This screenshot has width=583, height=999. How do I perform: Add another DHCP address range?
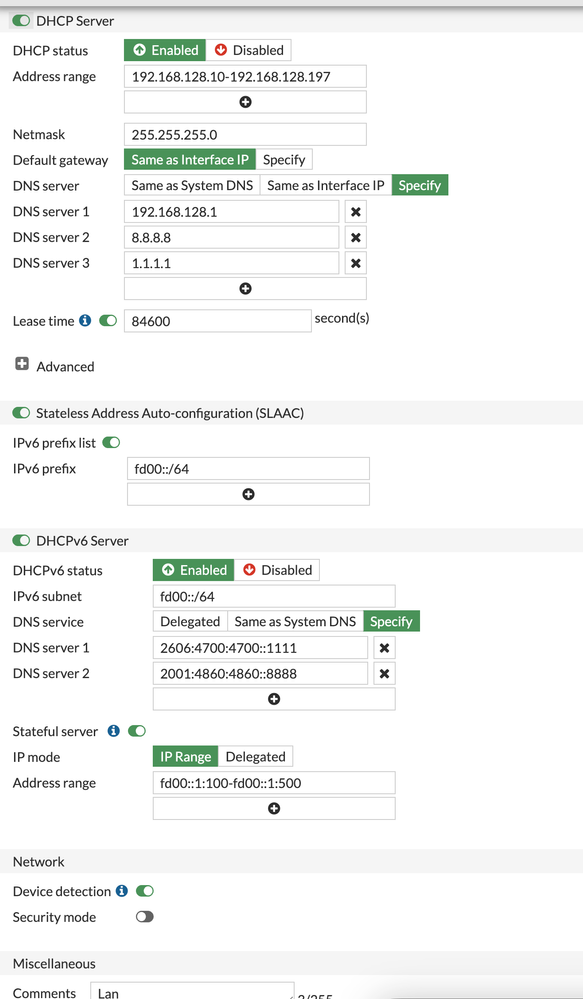(245, 101)
